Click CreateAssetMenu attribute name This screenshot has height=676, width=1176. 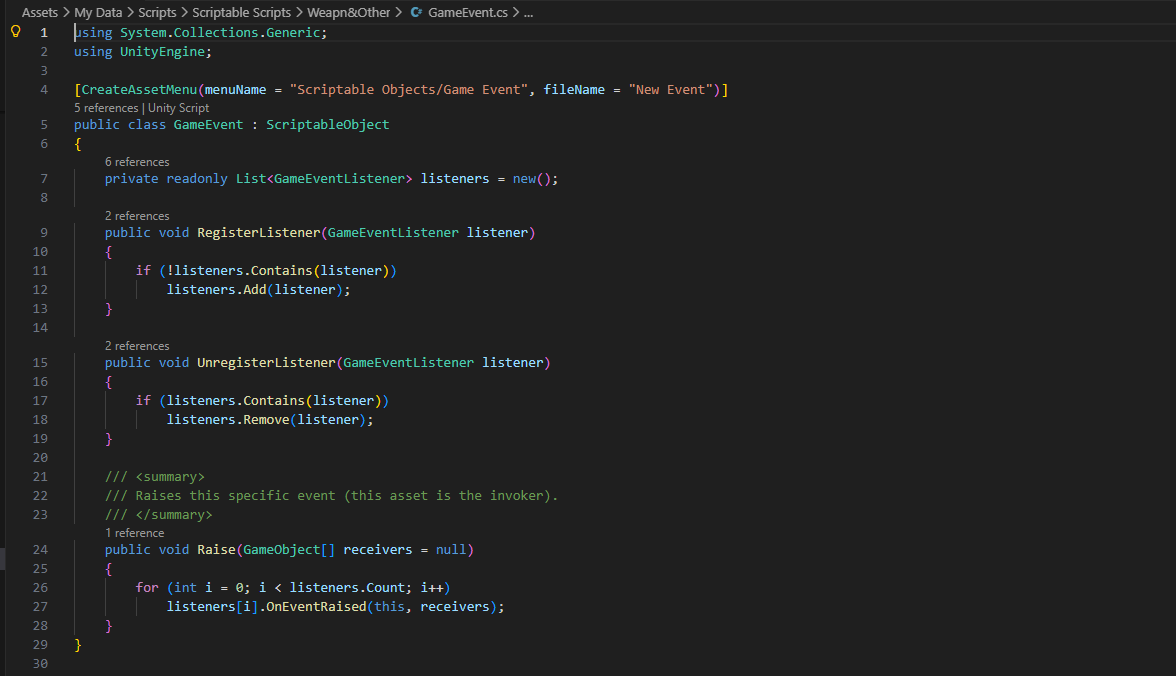pos(139,89)
